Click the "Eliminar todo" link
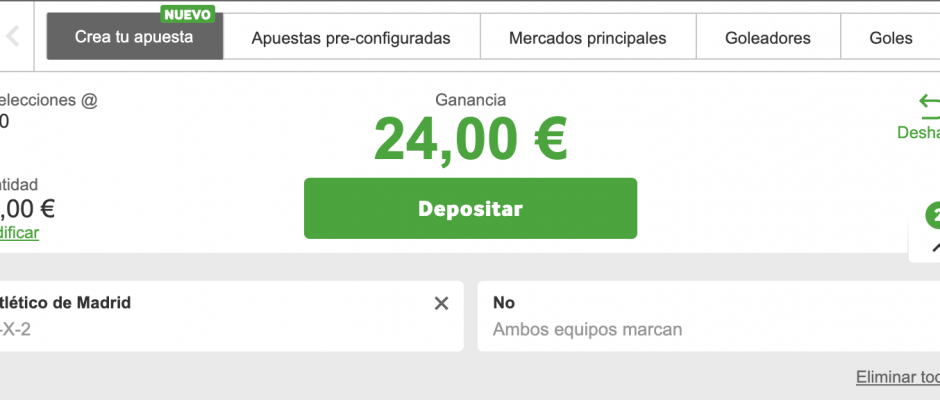940x400 pixels. (x=897, y=377)
